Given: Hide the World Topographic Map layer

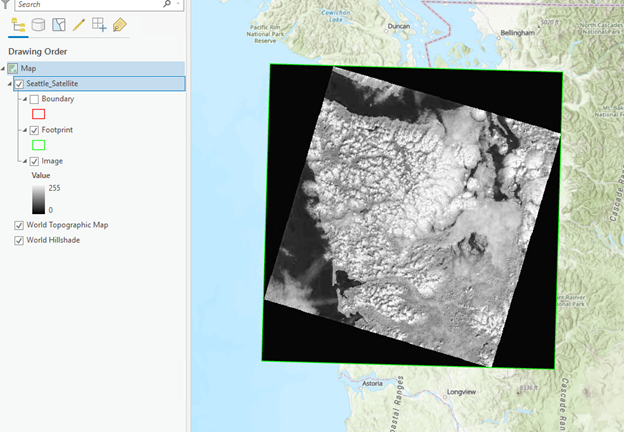Looking at the screenshot, I should (x=19, y=225).
